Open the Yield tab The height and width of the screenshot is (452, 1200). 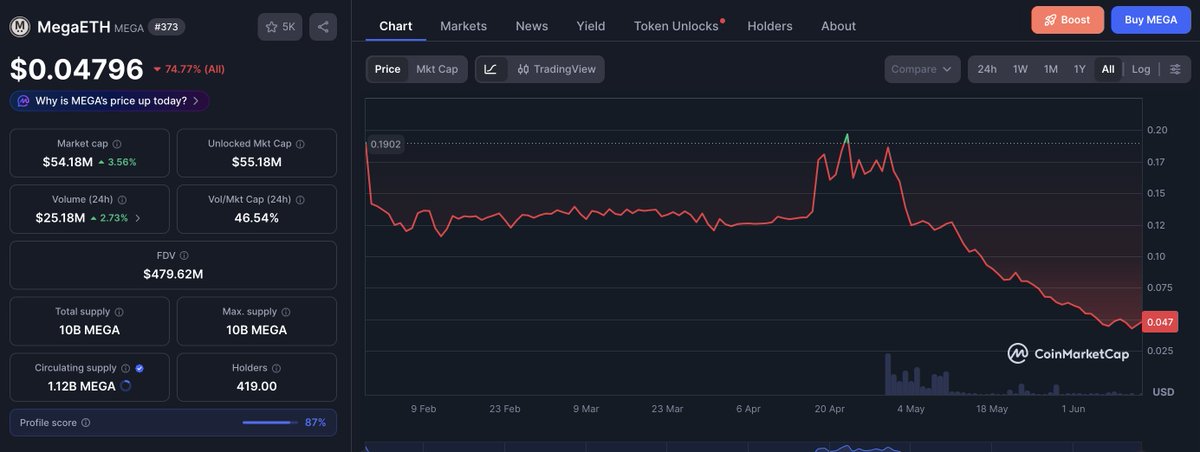(591, 26)
